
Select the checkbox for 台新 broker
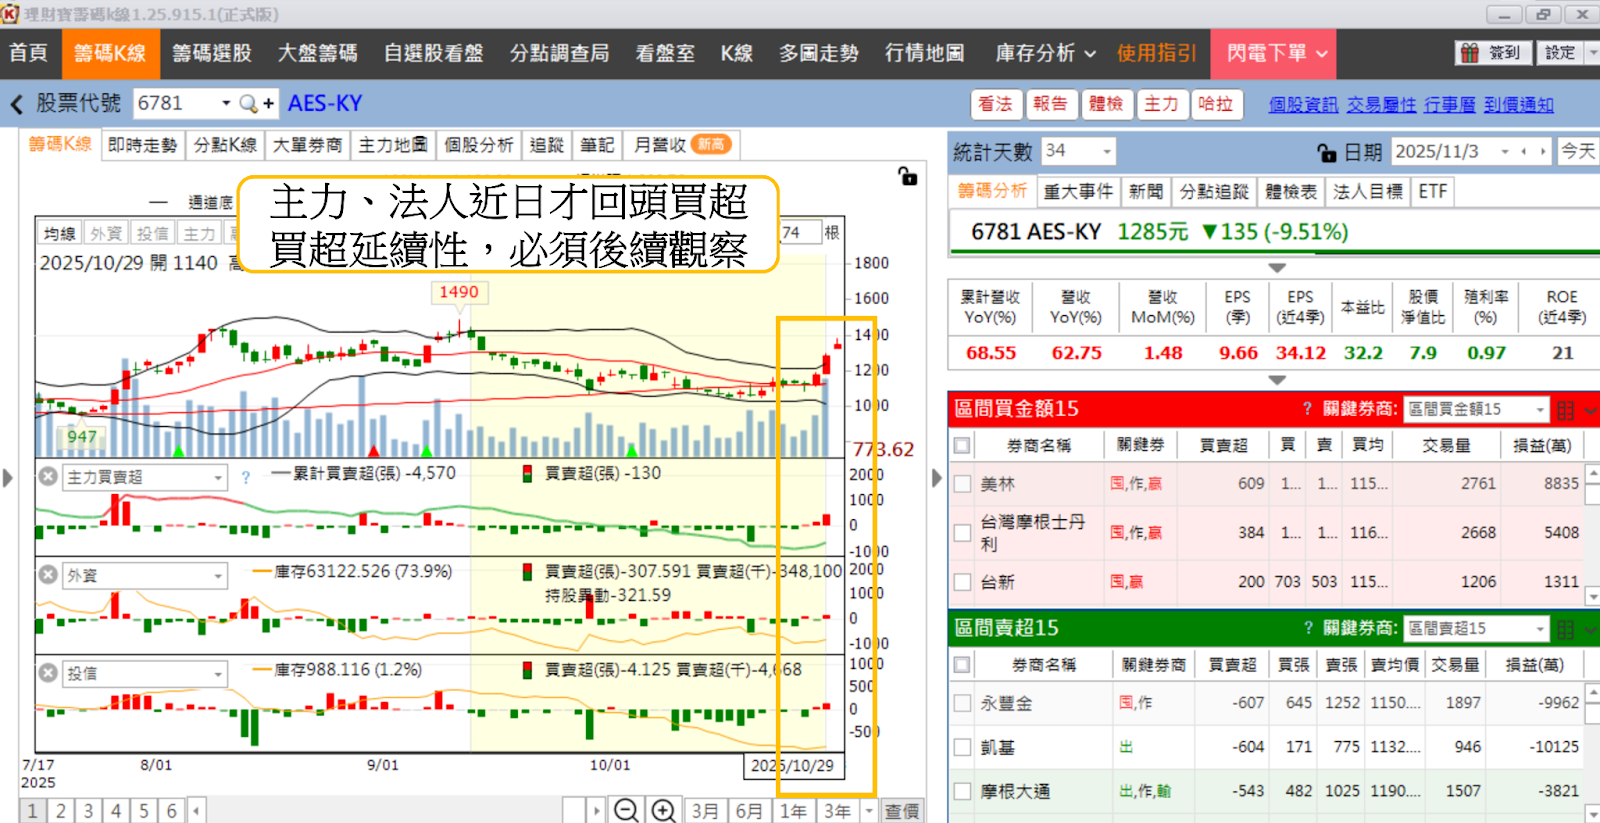(962, 582)
